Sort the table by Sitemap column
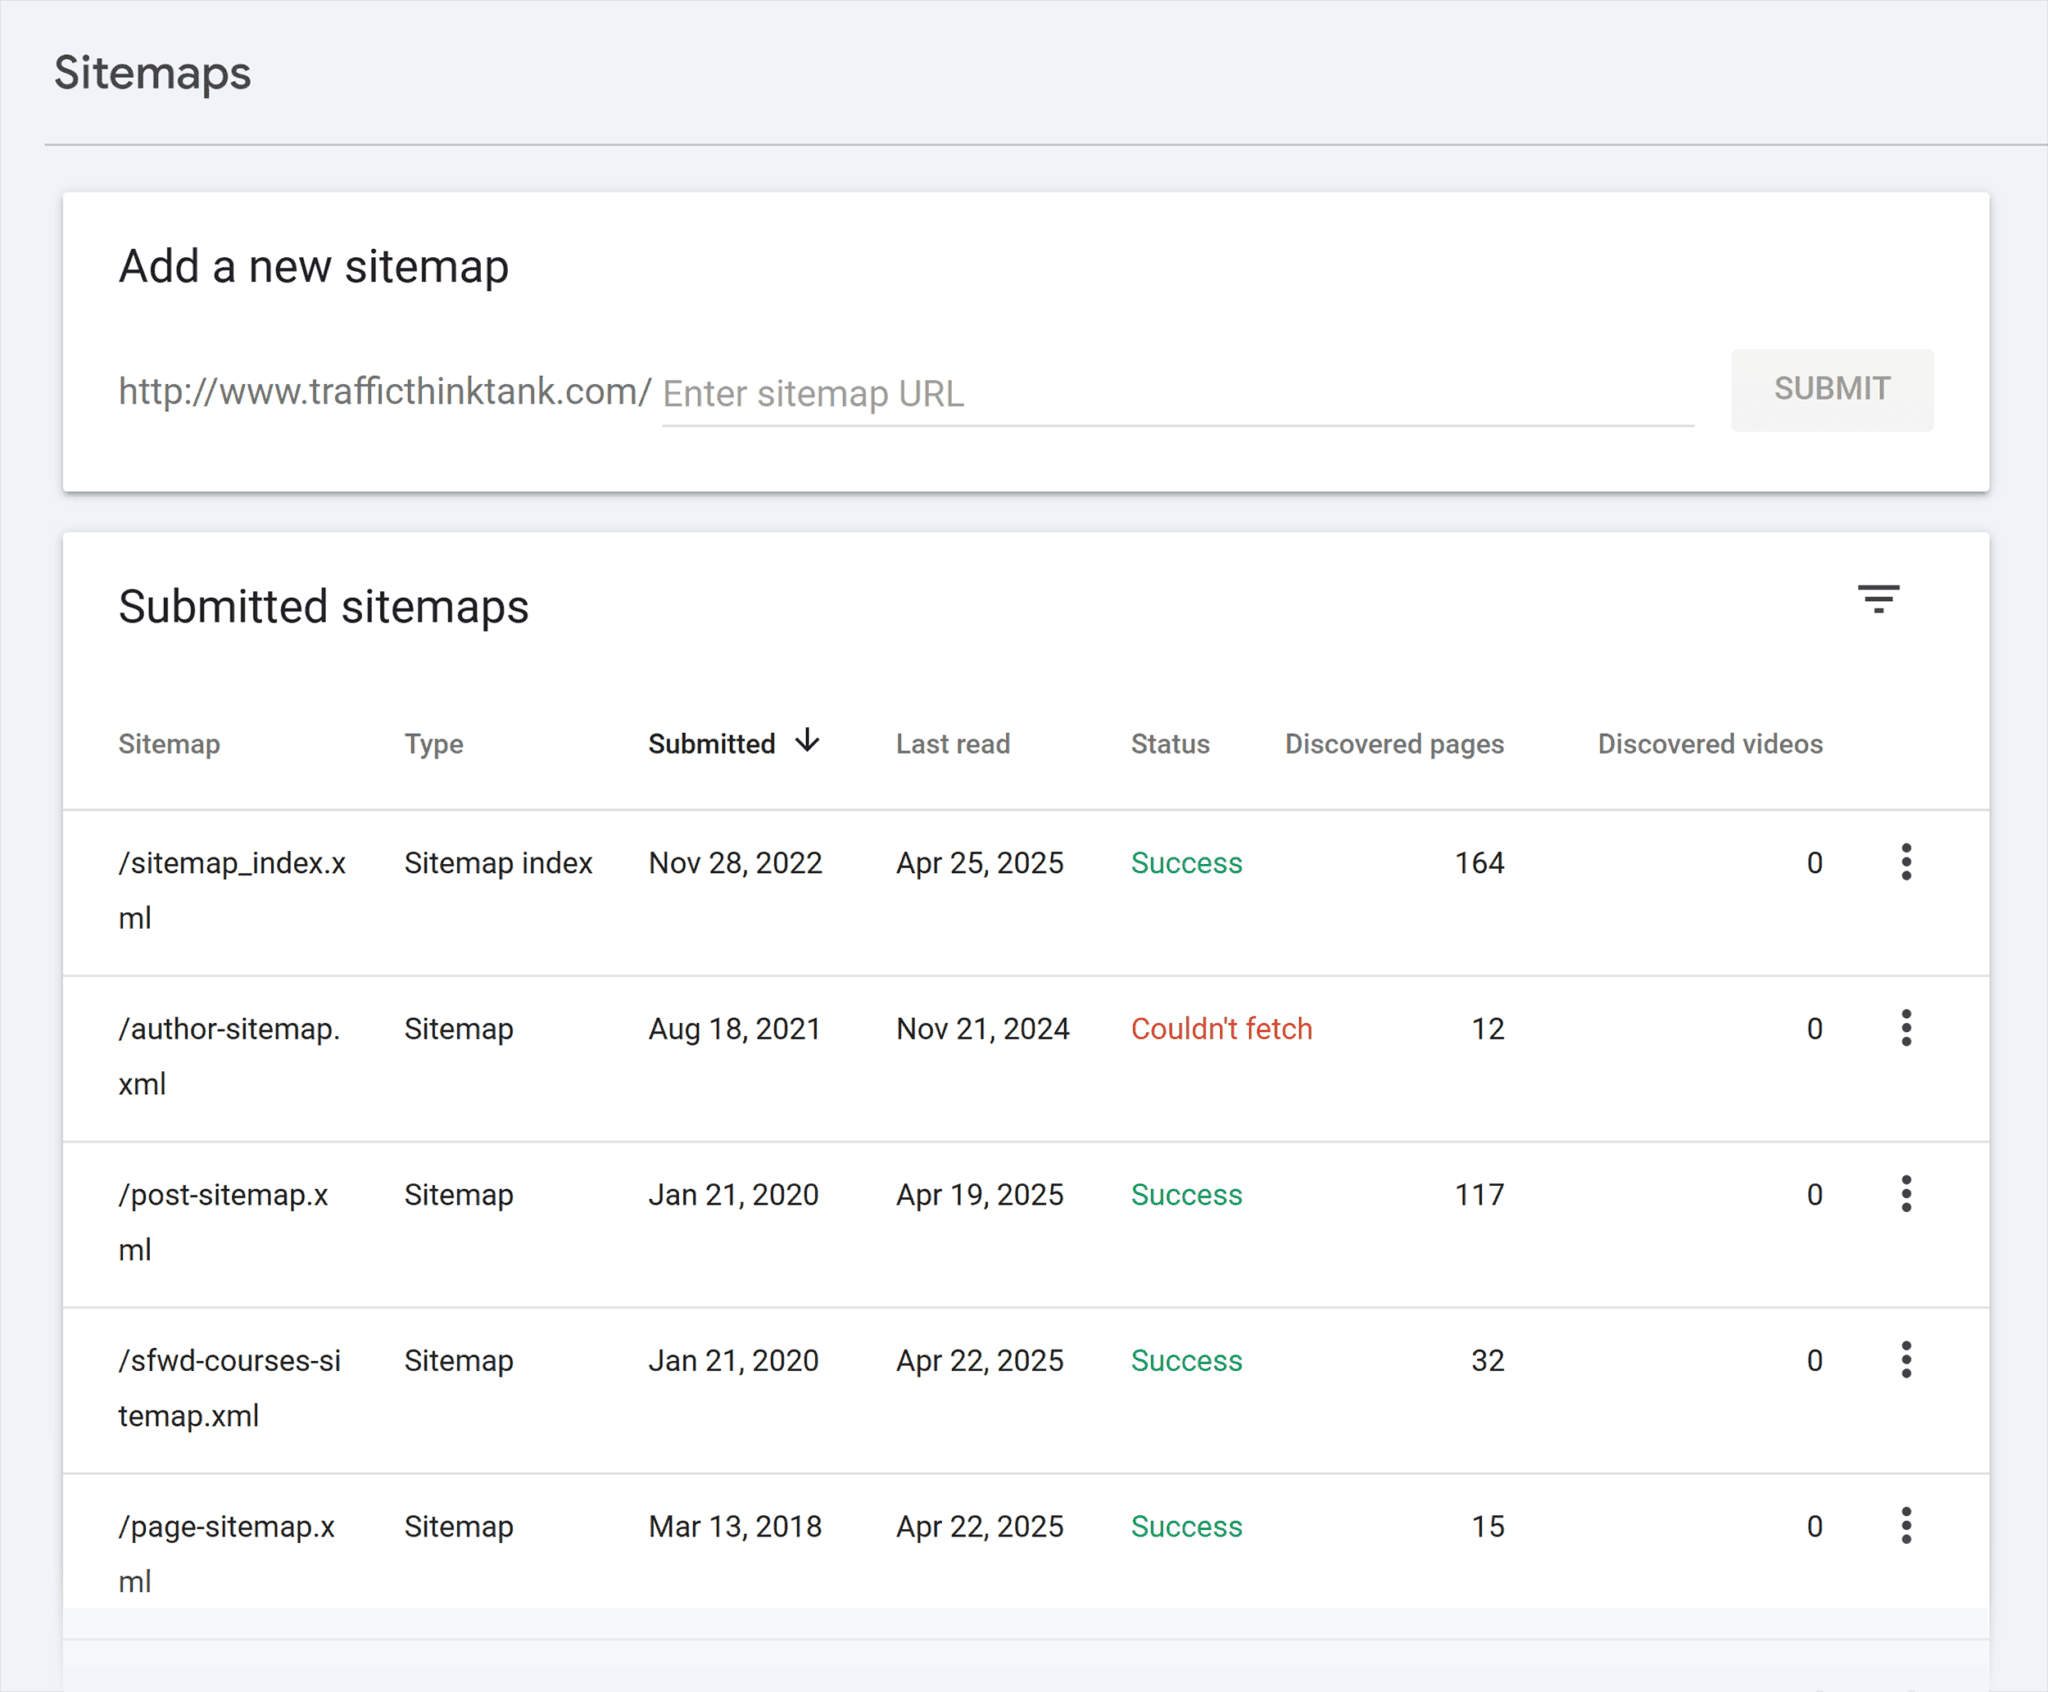Screen dimensions: 2048x1692 click(168, 743)
